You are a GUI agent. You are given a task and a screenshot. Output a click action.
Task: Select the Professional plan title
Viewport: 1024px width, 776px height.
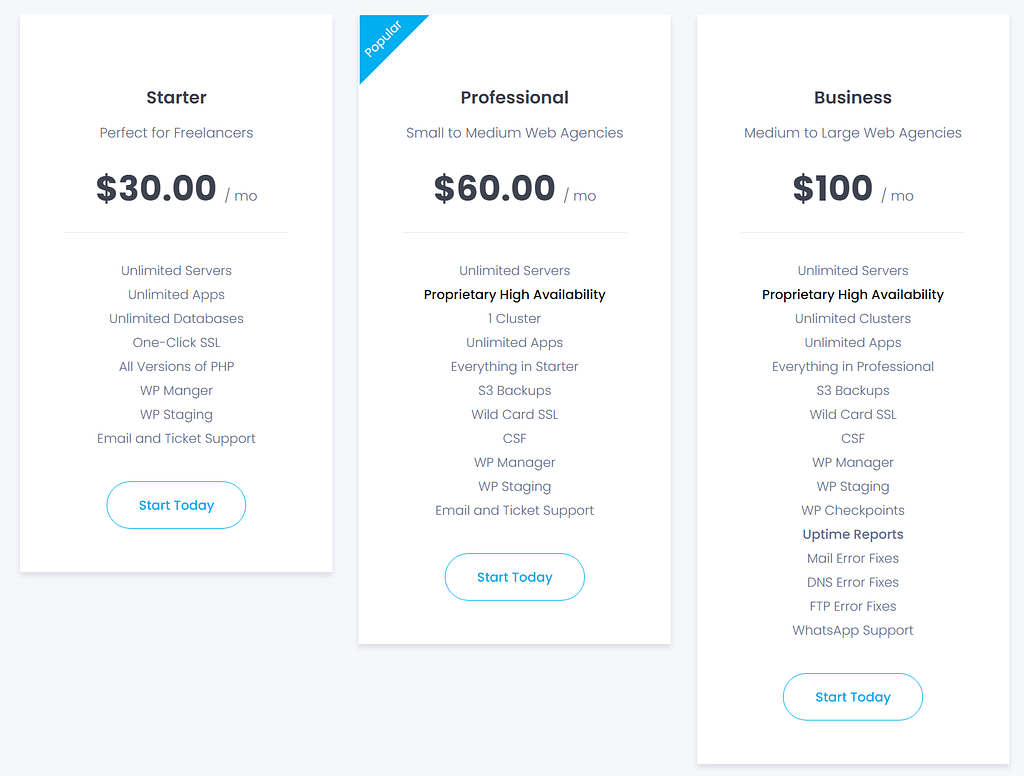click(514, 97)
